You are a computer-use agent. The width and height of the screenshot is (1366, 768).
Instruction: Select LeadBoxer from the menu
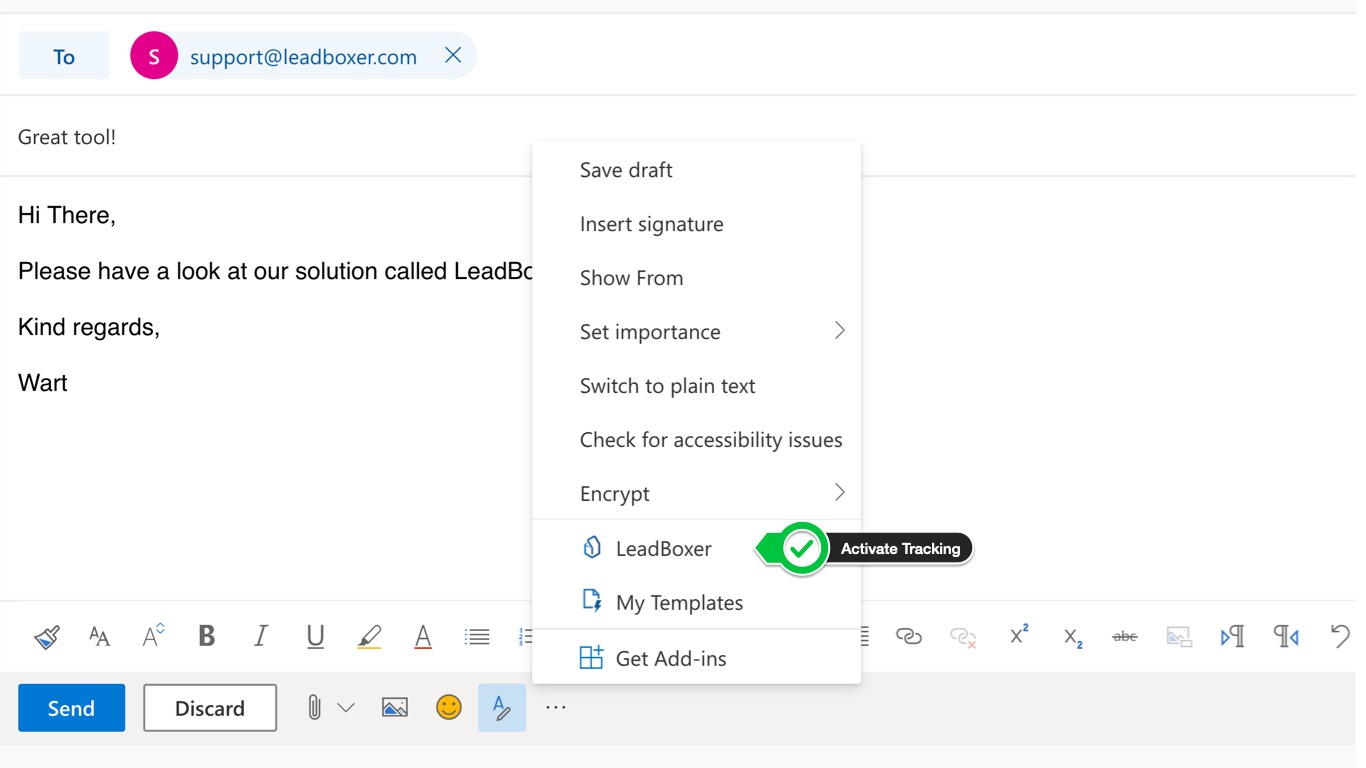663,548
